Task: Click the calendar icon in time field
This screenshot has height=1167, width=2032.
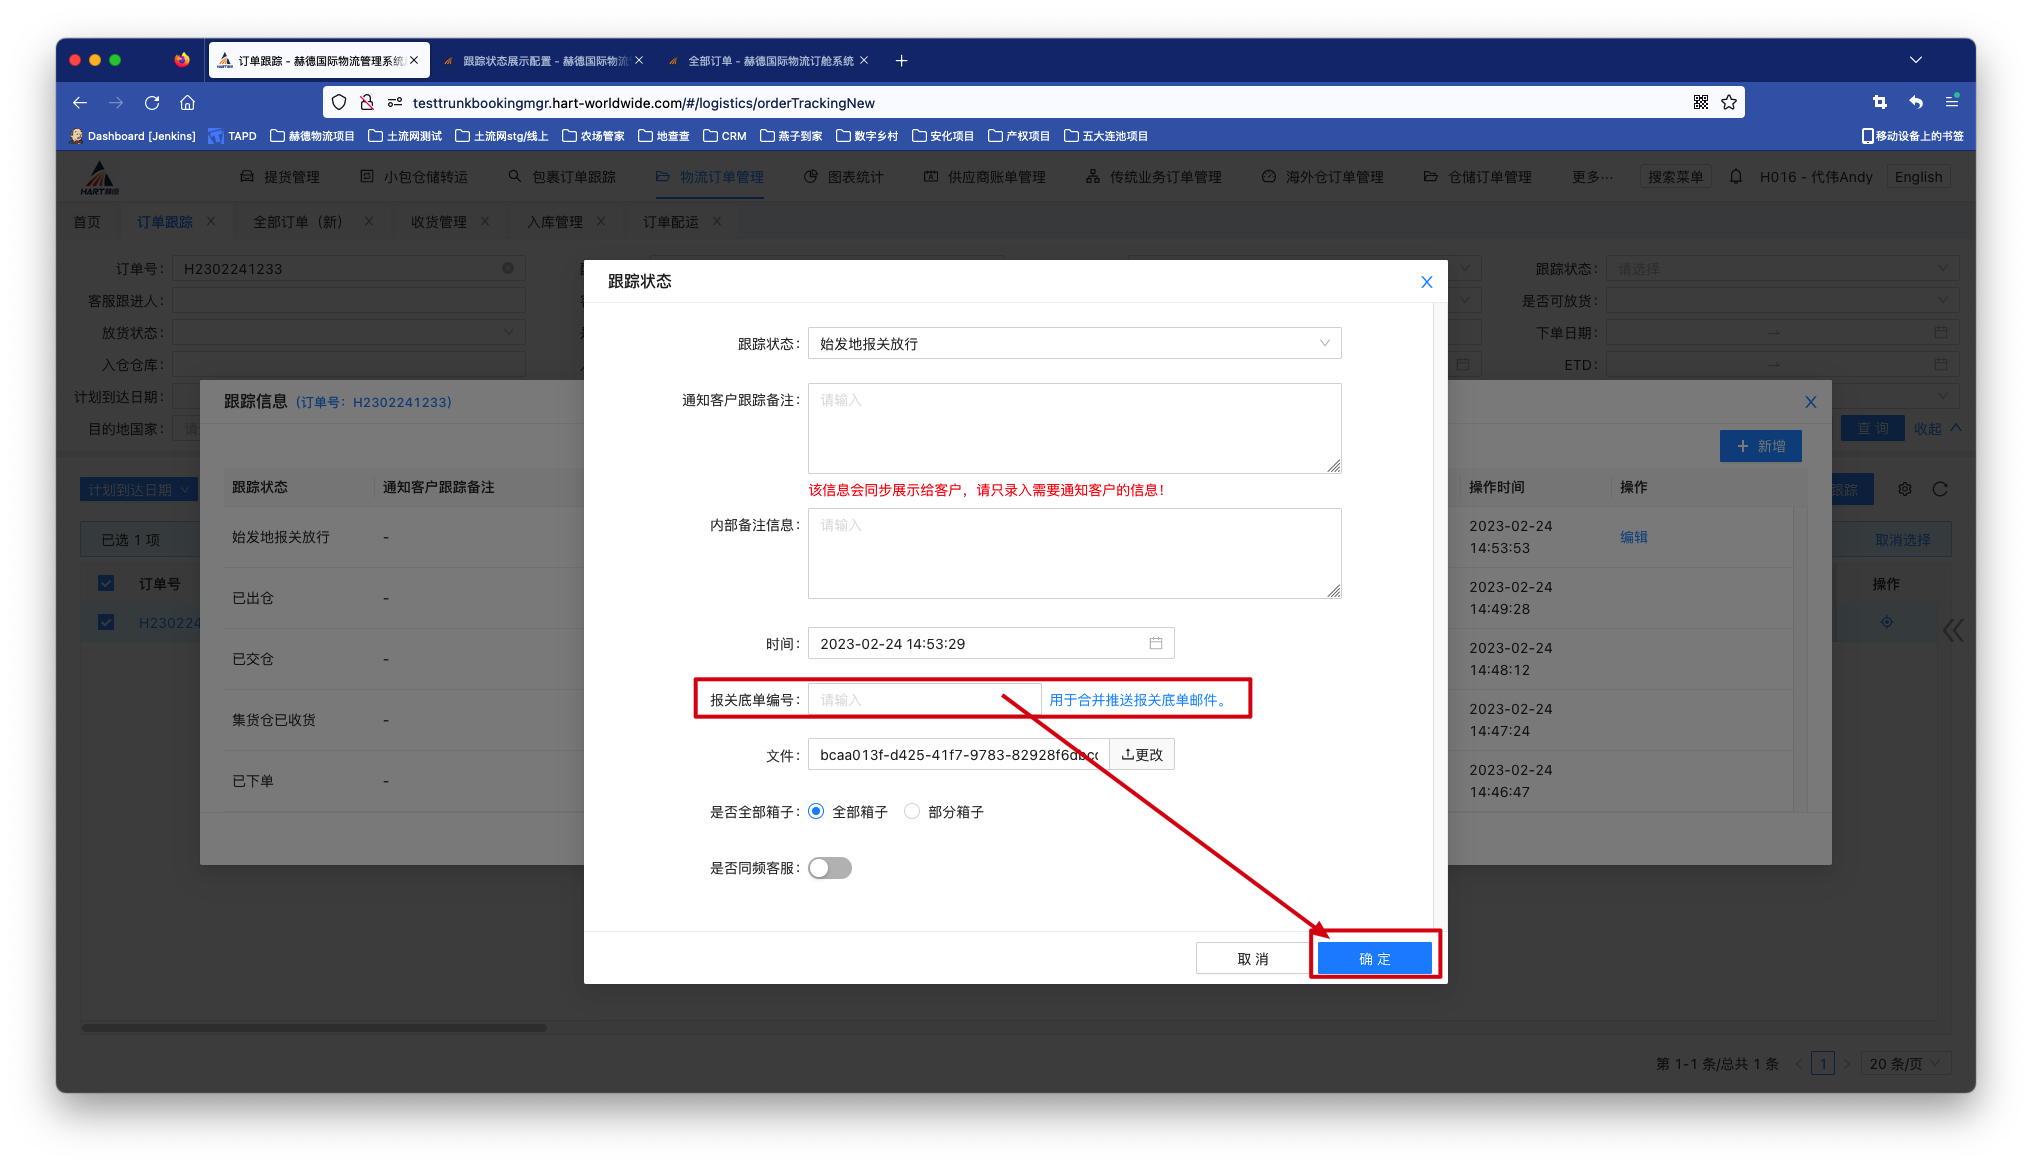Action: [1155, 643]
